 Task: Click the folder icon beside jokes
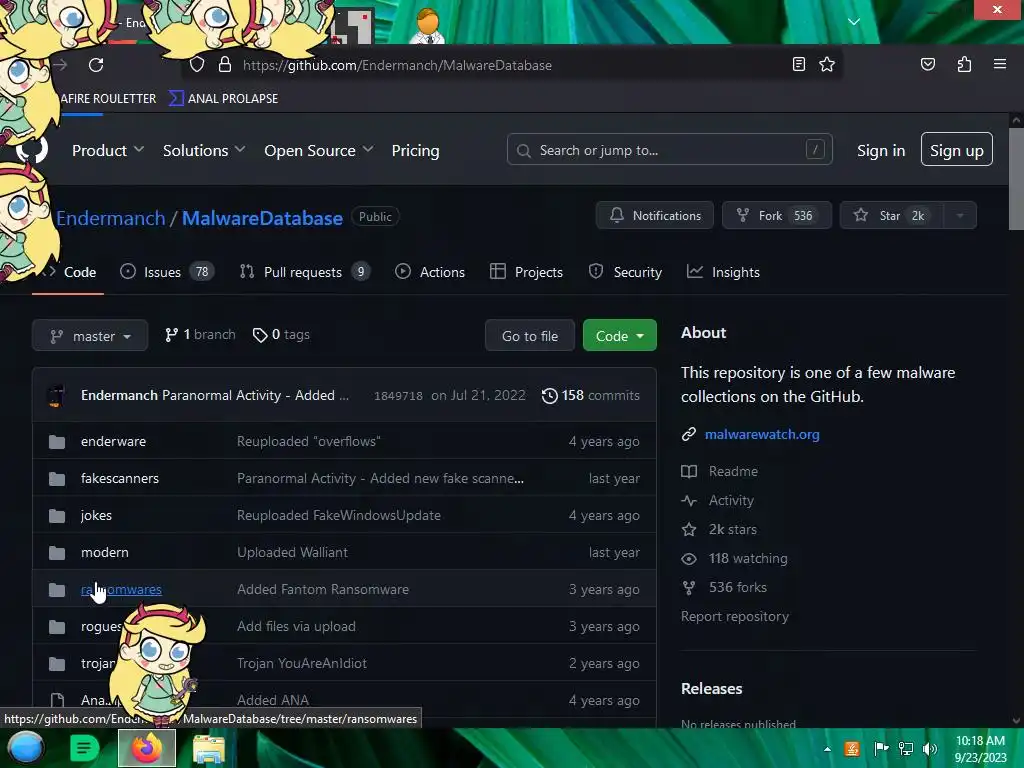click(x=57, y=516)
